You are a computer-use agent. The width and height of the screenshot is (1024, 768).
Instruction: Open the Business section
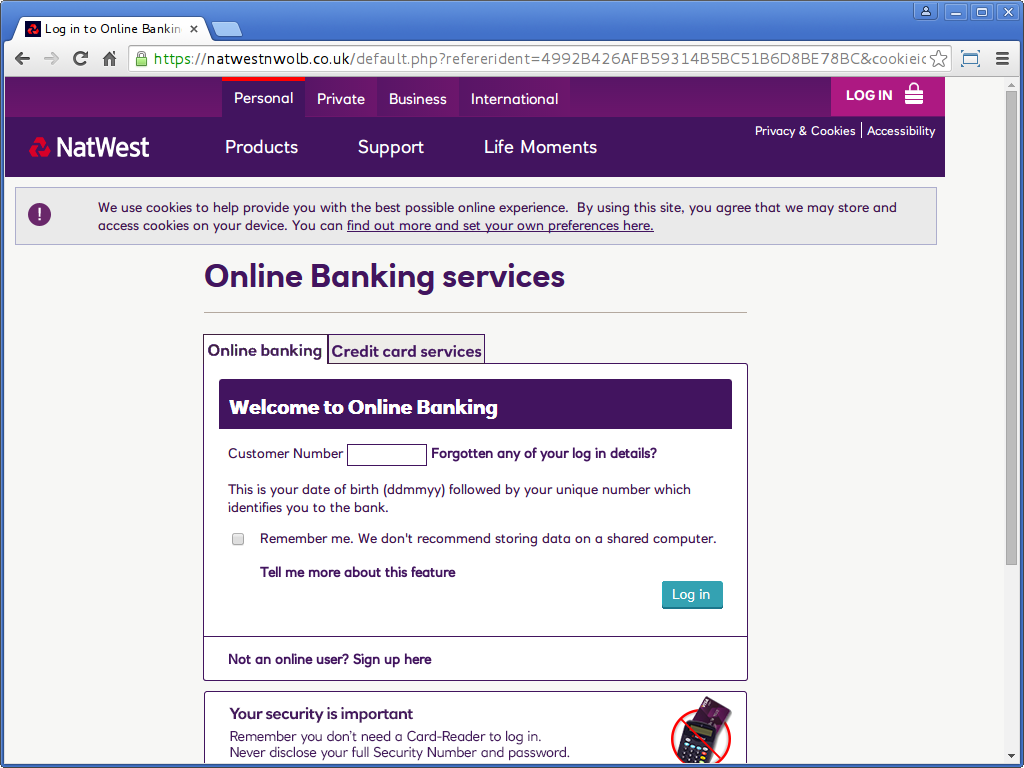(x=418, y=99)
